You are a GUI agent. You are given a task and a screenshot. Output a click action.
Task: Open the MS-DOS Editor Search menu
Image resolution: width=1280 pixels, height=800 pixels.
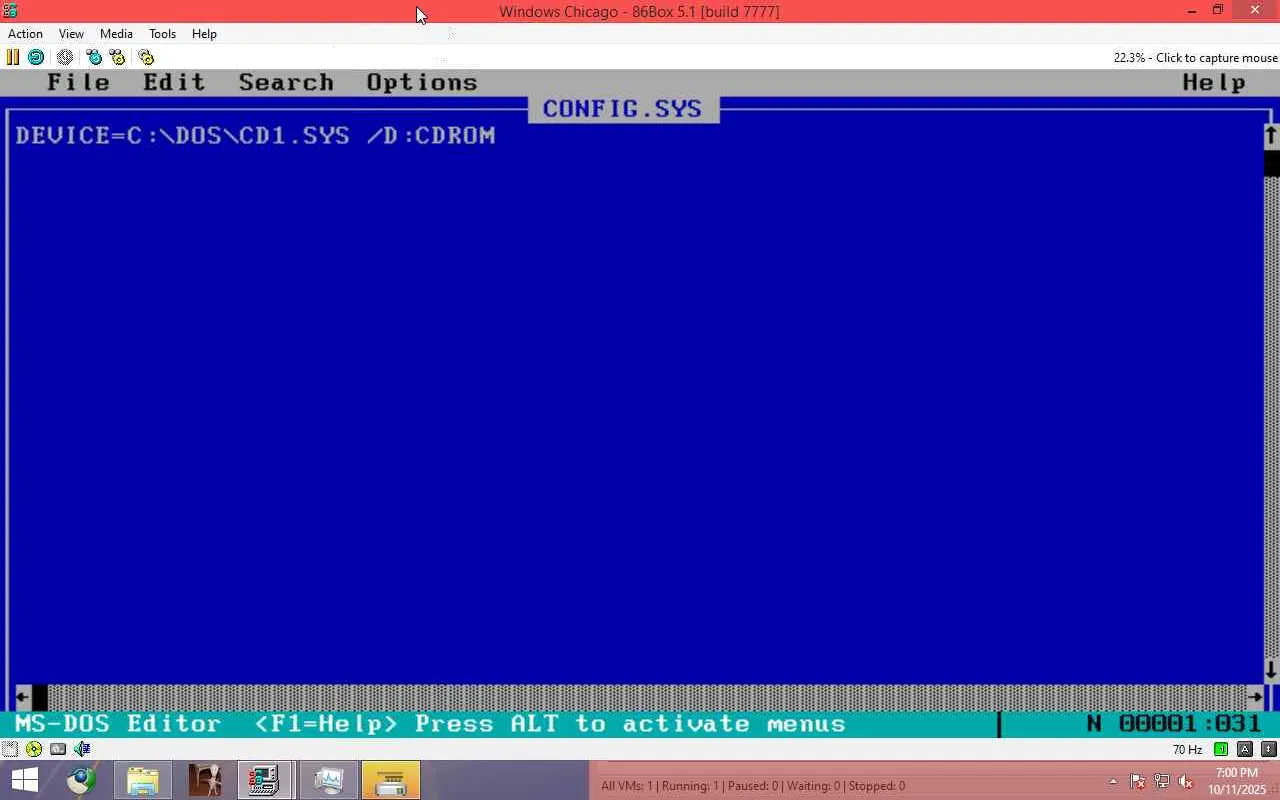tap(286, 83)
